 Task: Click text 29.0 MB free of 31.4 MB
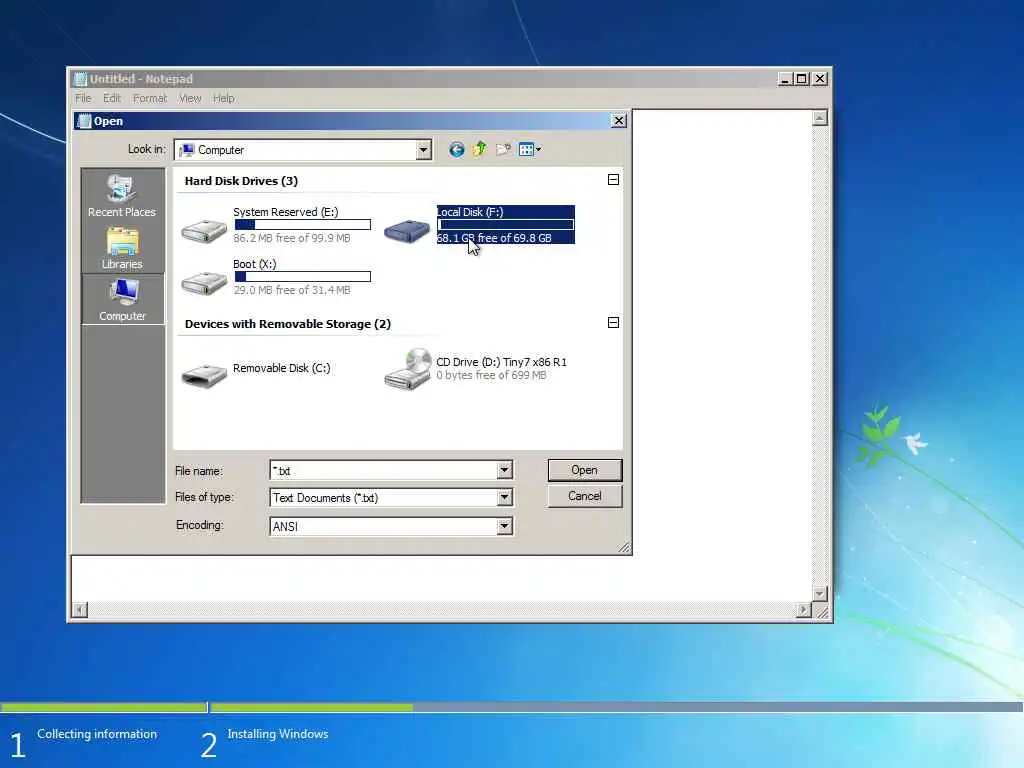(292, 290)
